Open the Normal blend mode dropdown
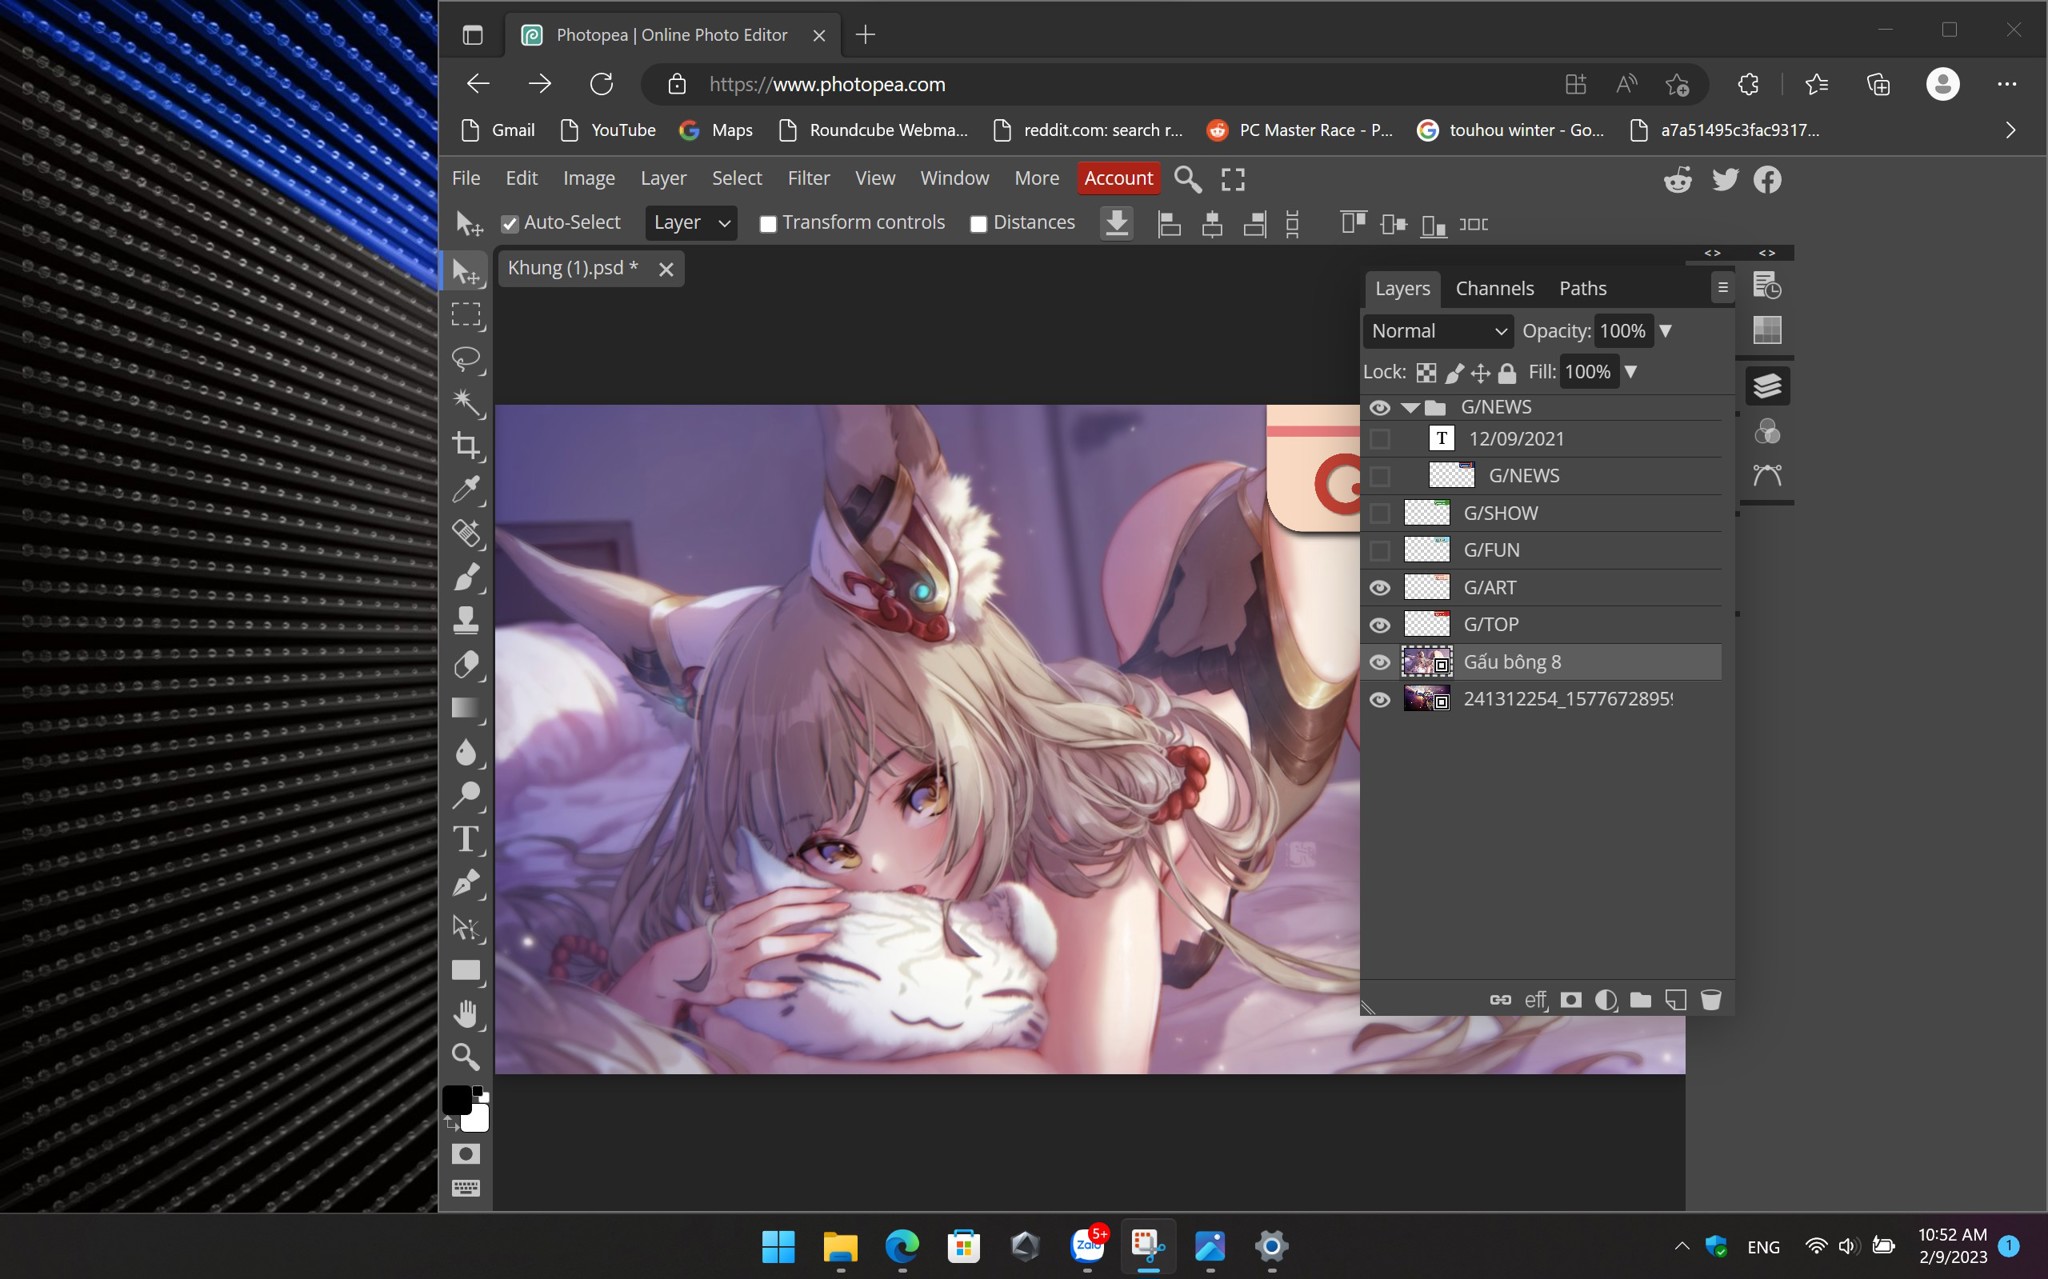This screenshot has width=2048, height=1279. click(1438, 331)
